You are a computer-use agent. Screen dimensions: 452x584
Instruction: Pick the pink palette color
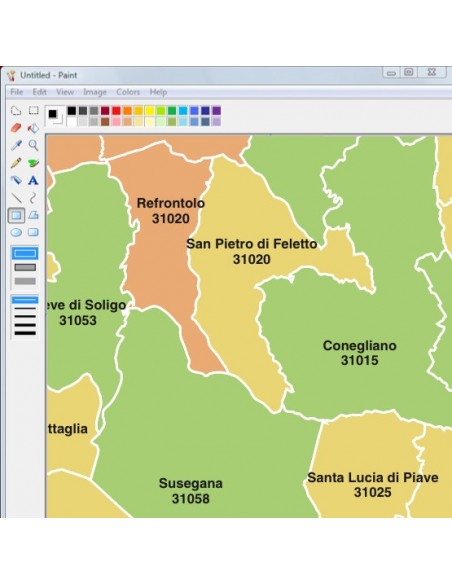[116, 121]
